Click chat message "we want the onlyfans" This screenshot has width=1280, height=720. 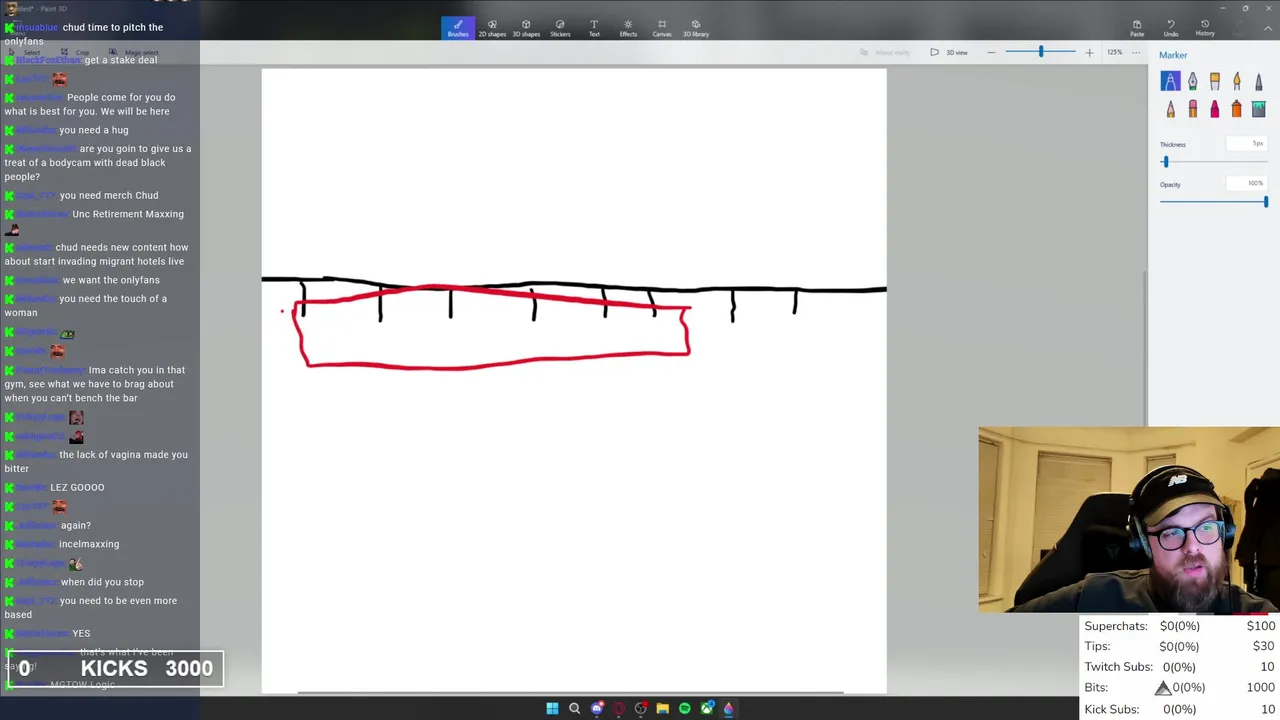111,280
